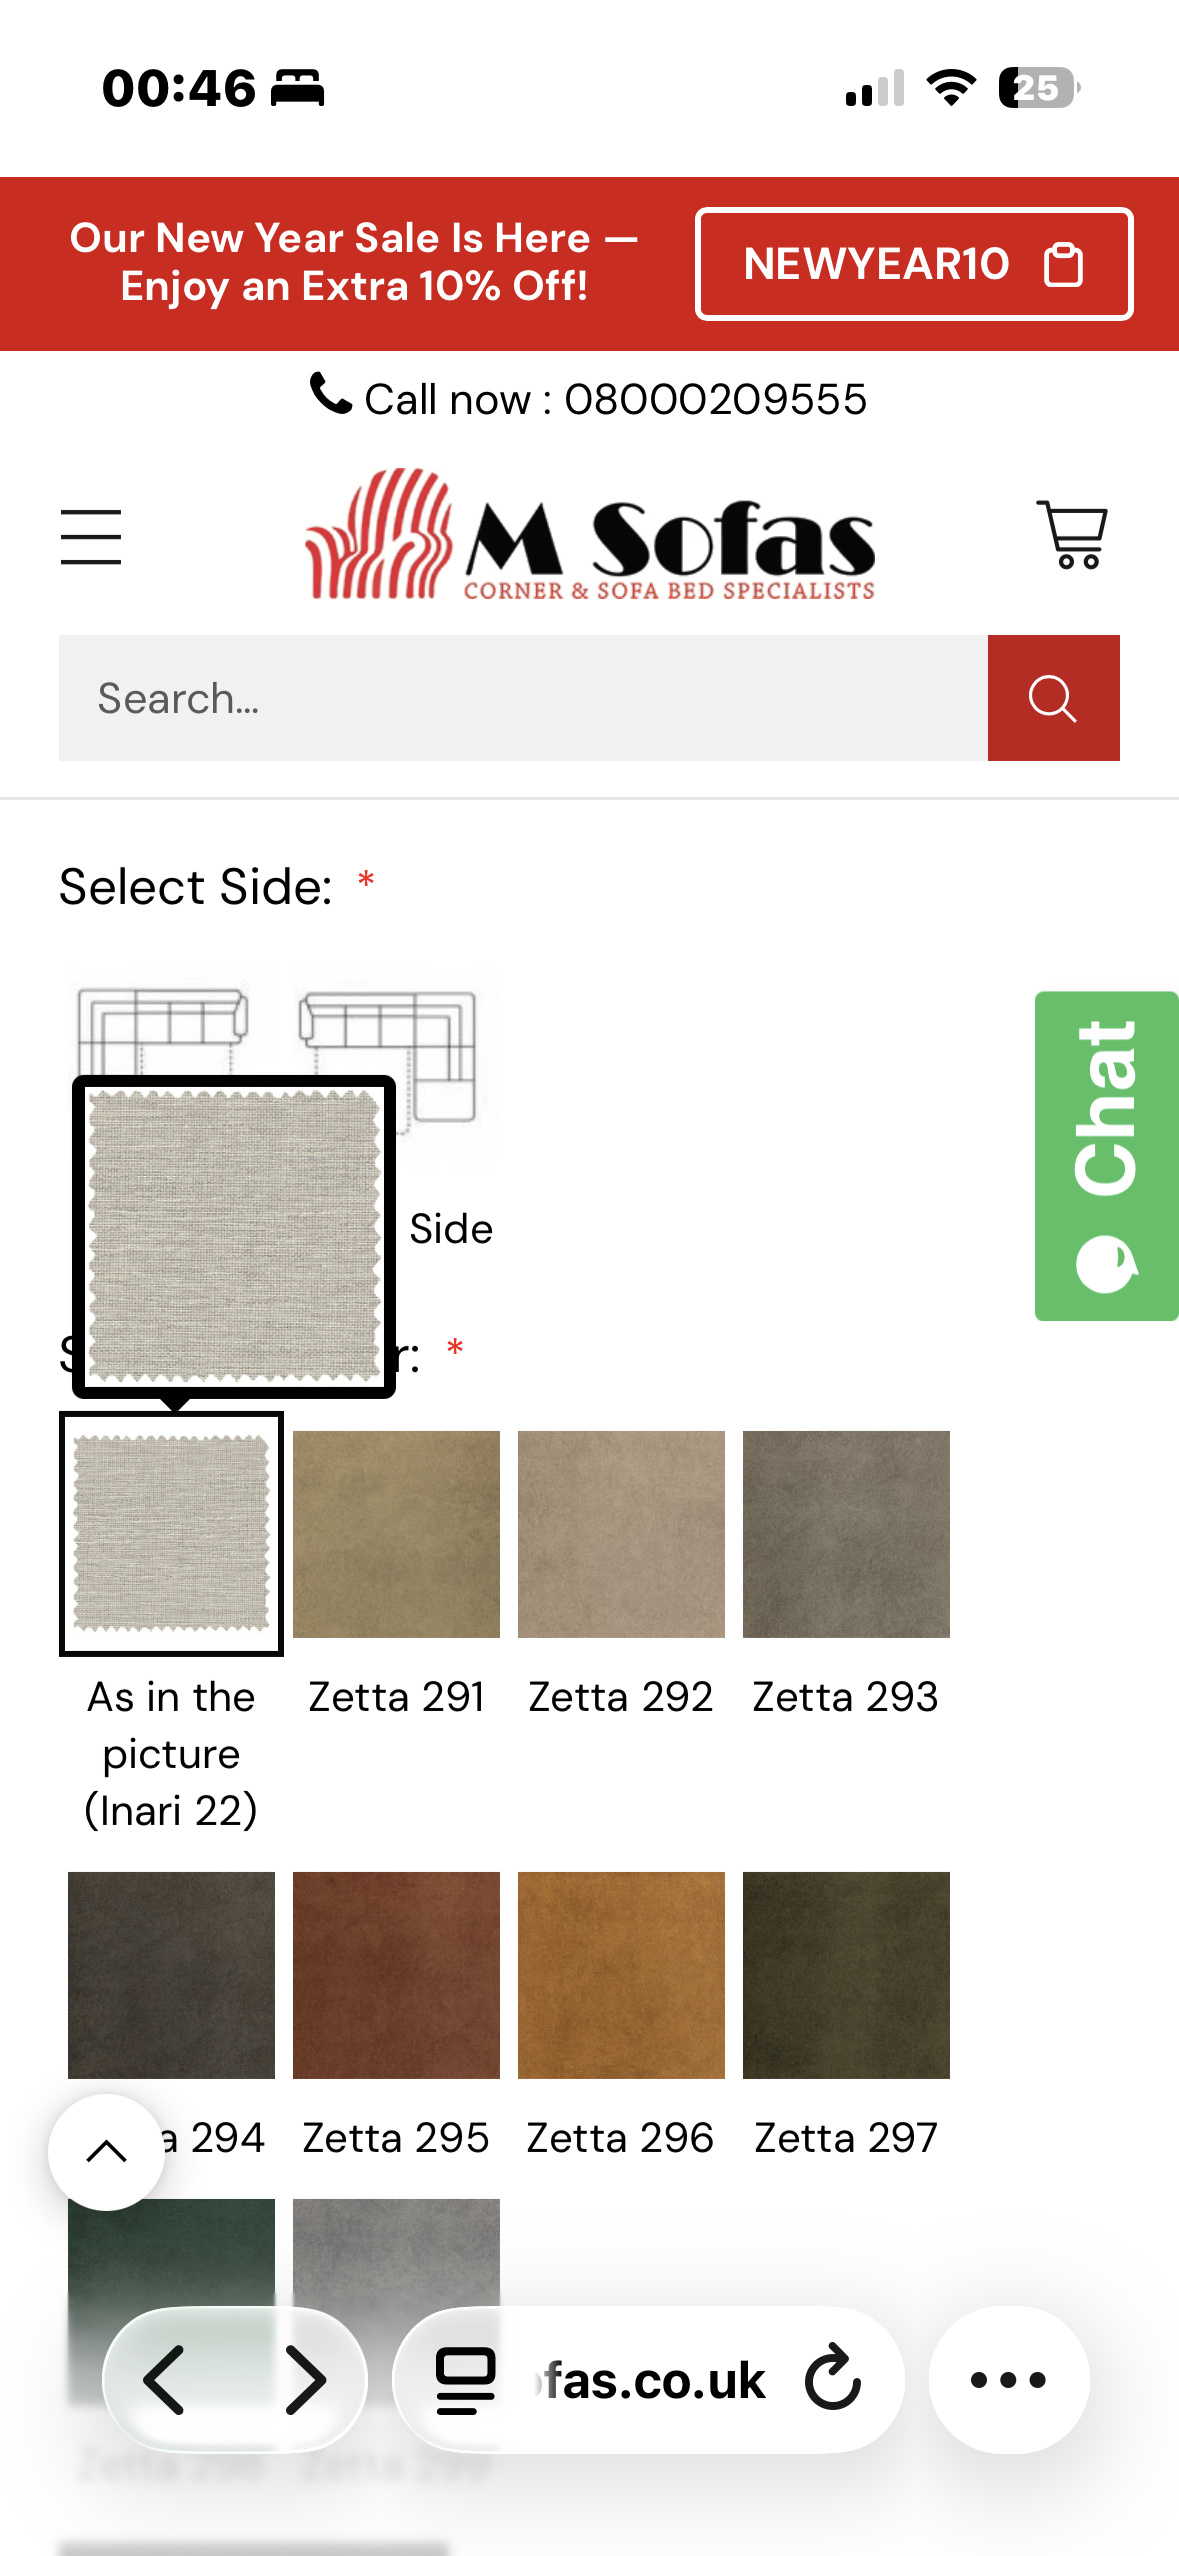
Task: Tap the red search magnifier button
Action: [x=1053, y=698]
